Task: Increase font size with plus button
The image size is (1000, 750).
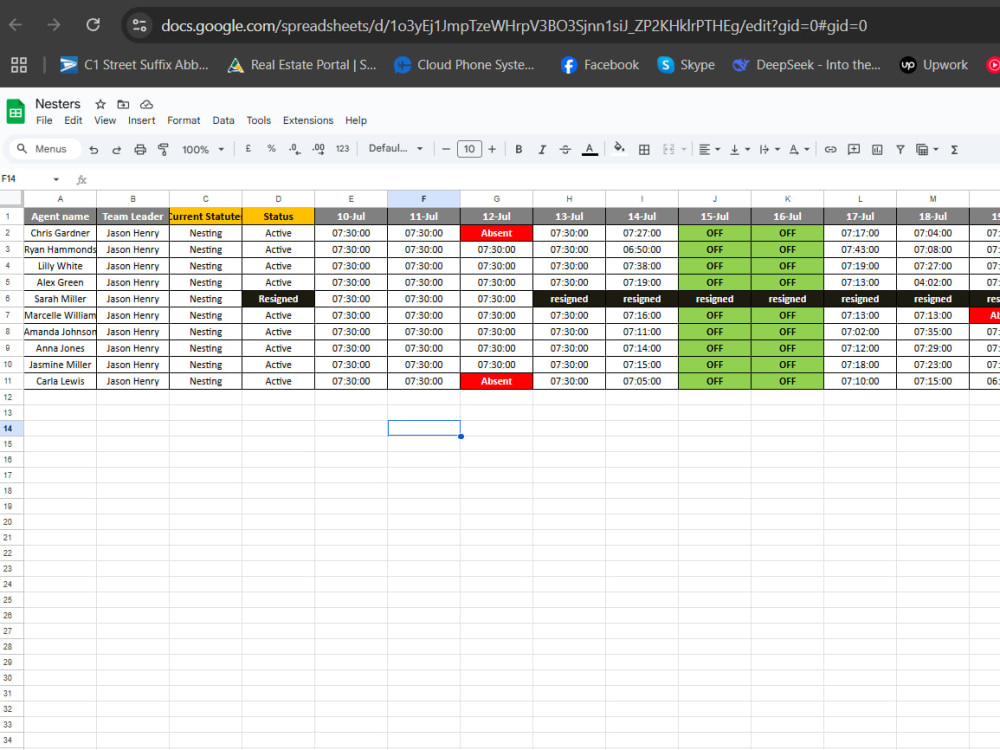Action: [x=492, y=149]
